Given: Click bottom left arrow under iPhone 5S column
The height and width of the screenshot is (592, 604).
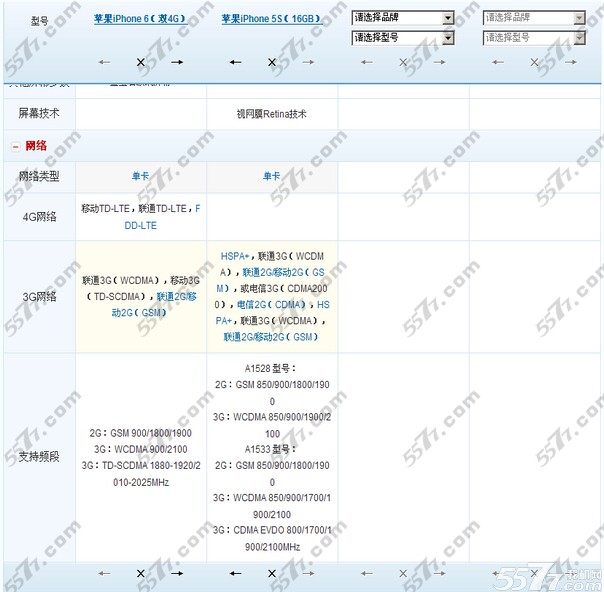Looking at the screenshot, I should click(x=235, y=574).
